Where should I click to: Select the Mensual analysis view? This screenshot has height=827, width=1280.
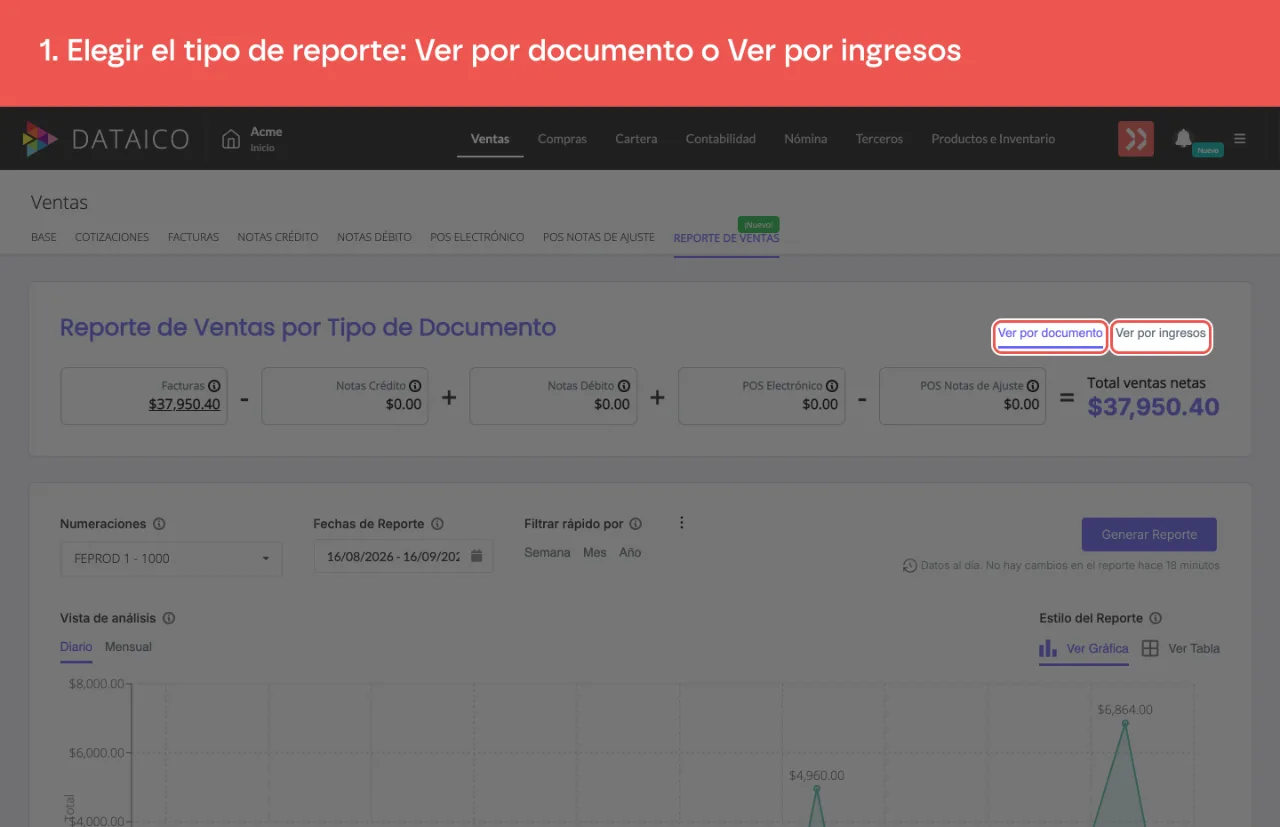tap(128, 647)
